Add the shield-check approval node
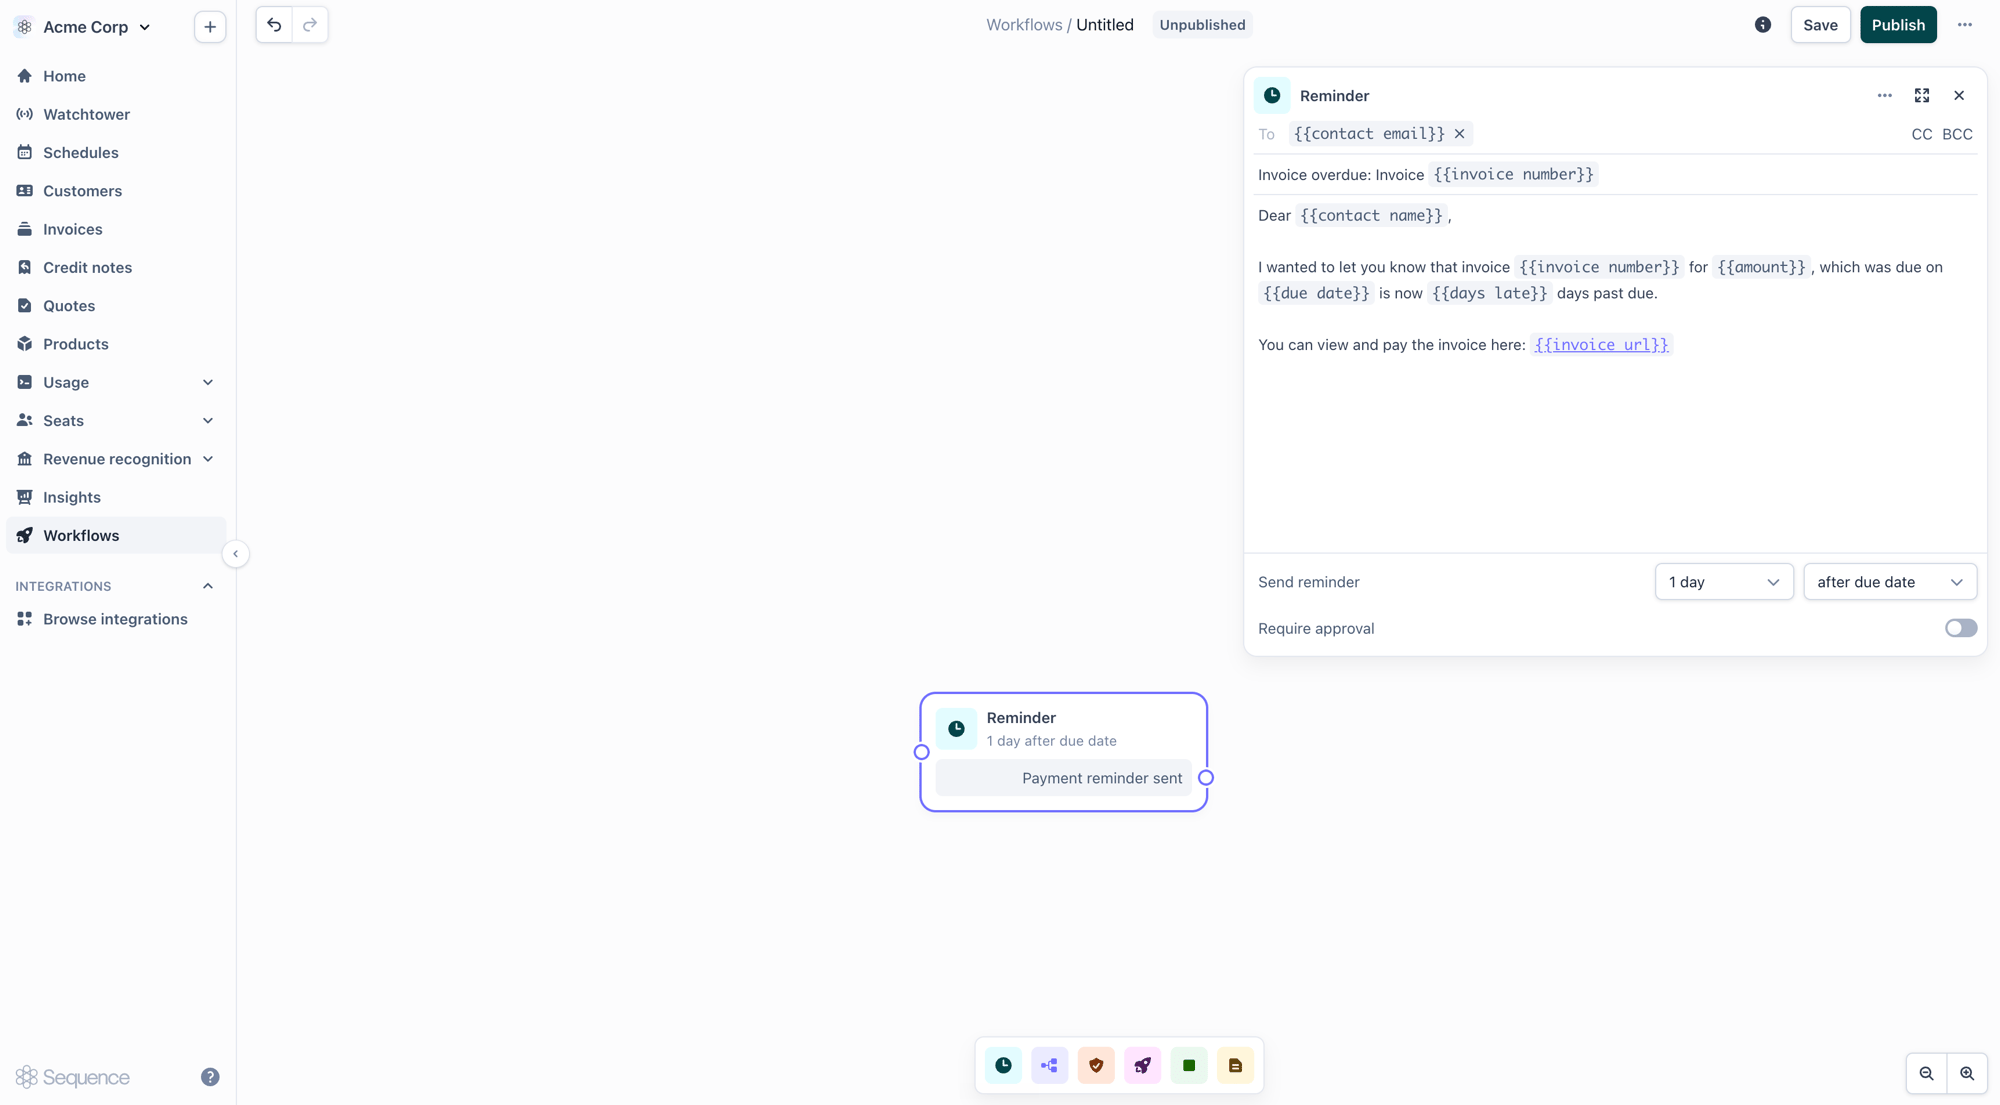The height and width of the screenshot is (1105, 2000). coord(1096,1065)
